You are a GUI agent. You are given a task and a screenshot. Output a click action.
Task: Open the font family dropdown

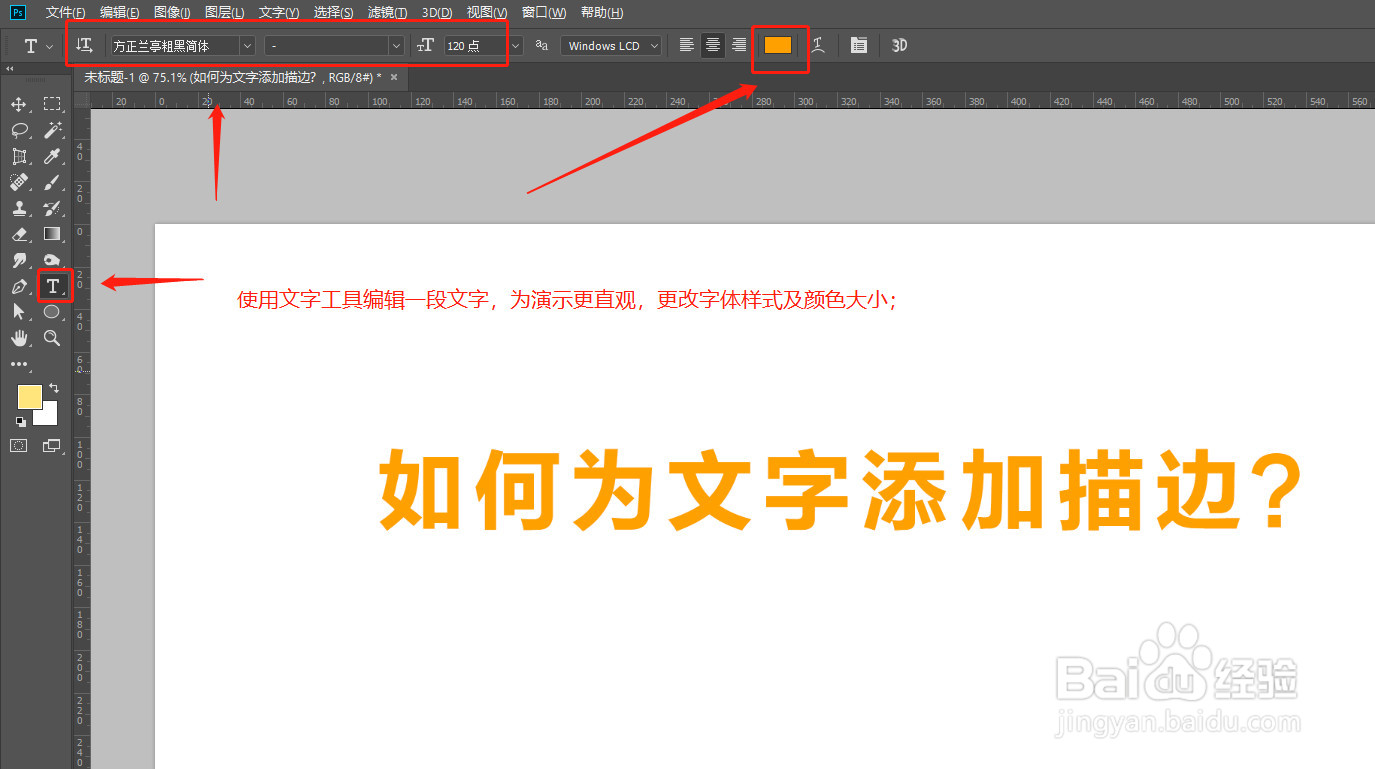247,45
